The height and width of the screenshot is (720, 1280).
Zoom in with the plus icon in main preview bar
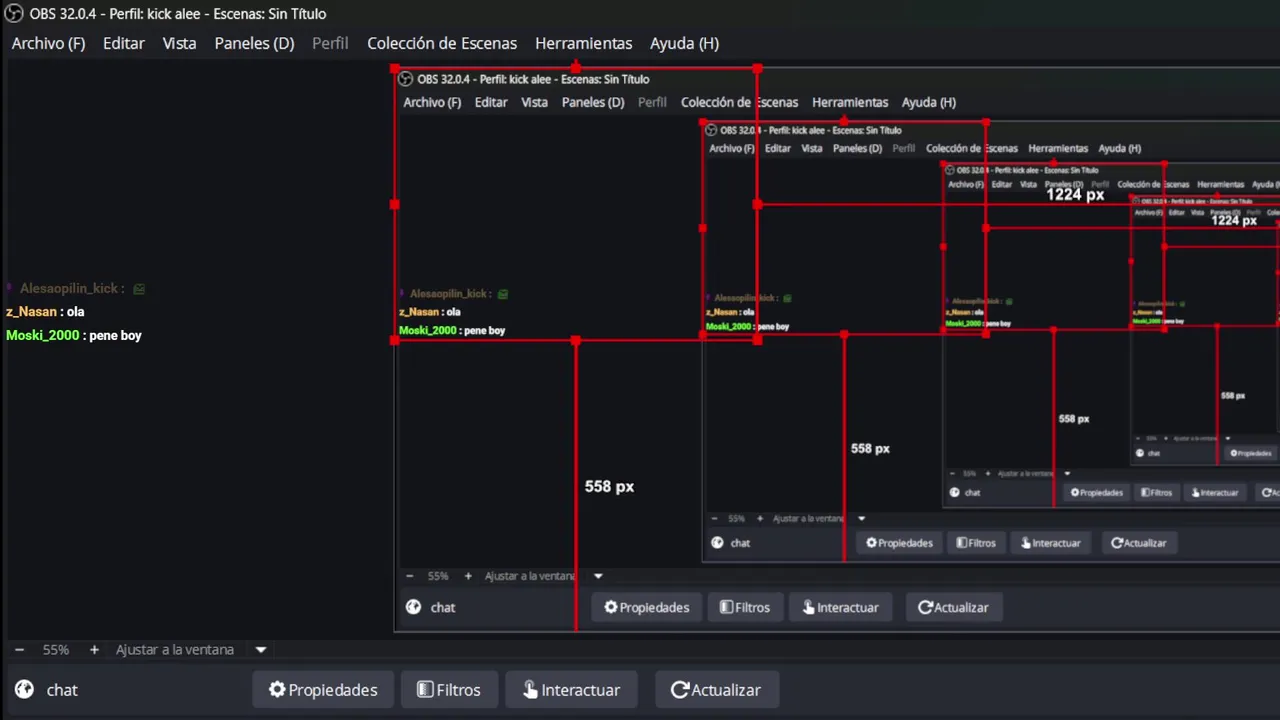94,650
